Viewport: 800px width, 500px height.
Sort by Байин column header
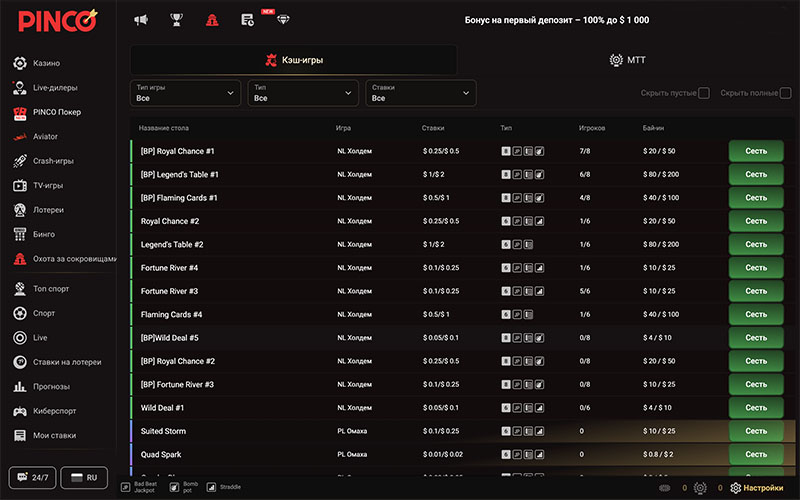click(654, 128)
